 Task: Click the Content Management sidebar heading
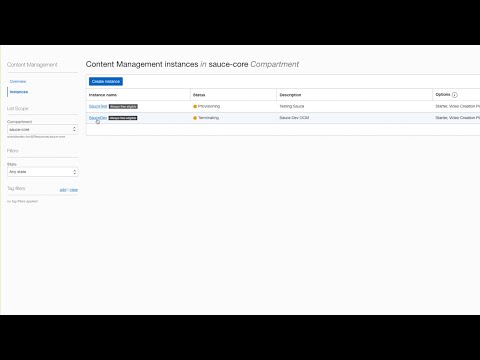(32, 65)
